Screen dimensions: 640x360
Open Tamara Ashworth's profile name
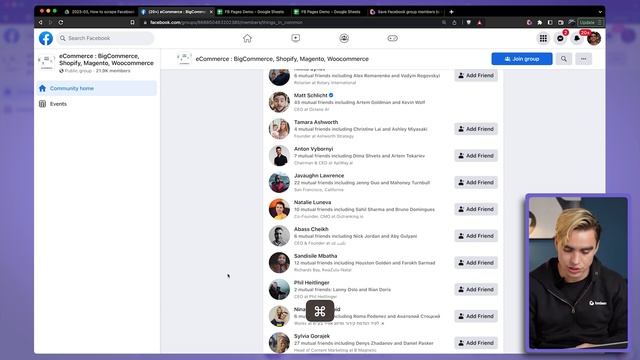pyautogui.click(x=316, y=122)
